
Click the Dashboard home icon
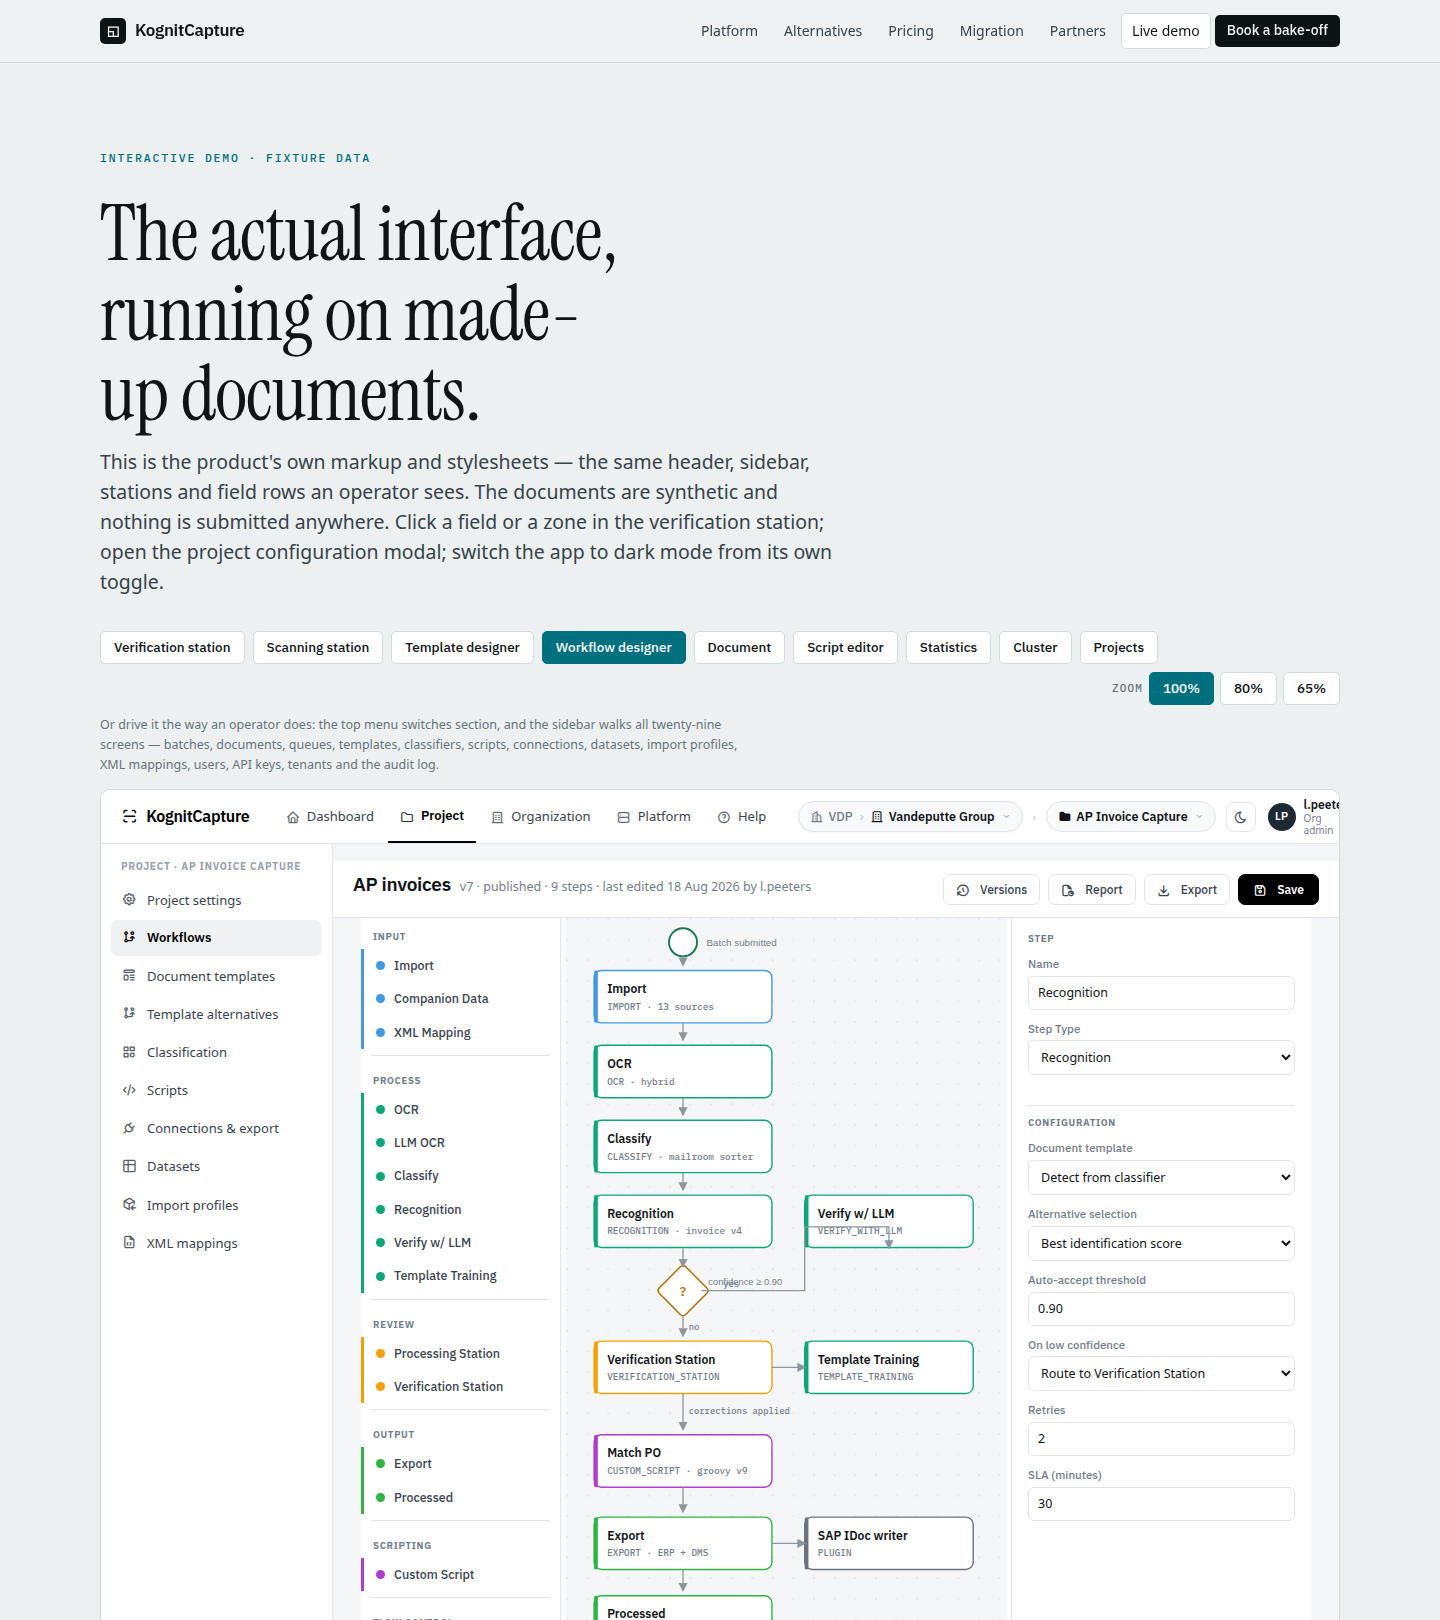click(x=293, y=817)
